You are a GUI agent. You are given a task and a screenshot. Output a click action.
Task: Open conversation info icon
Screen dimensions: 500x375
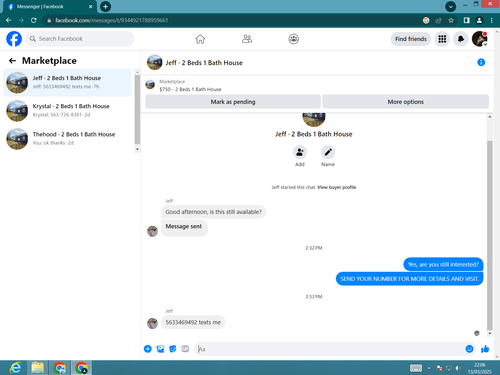pyautogui.click(x=481, y=62)
